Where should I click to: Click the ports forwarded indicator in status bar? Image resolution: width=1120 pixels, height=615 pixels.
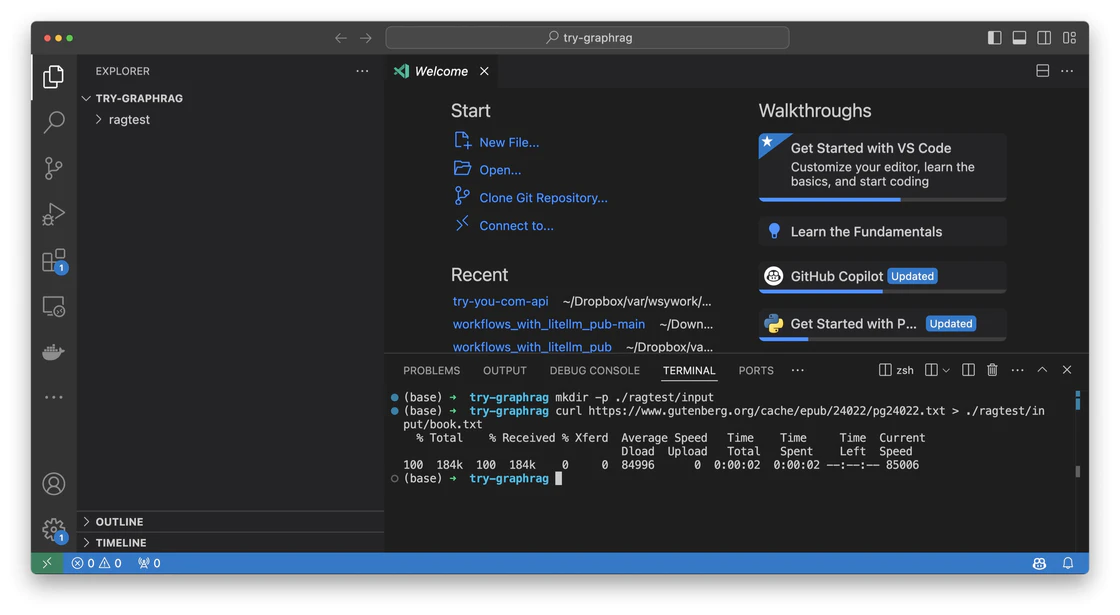[149, 563]
